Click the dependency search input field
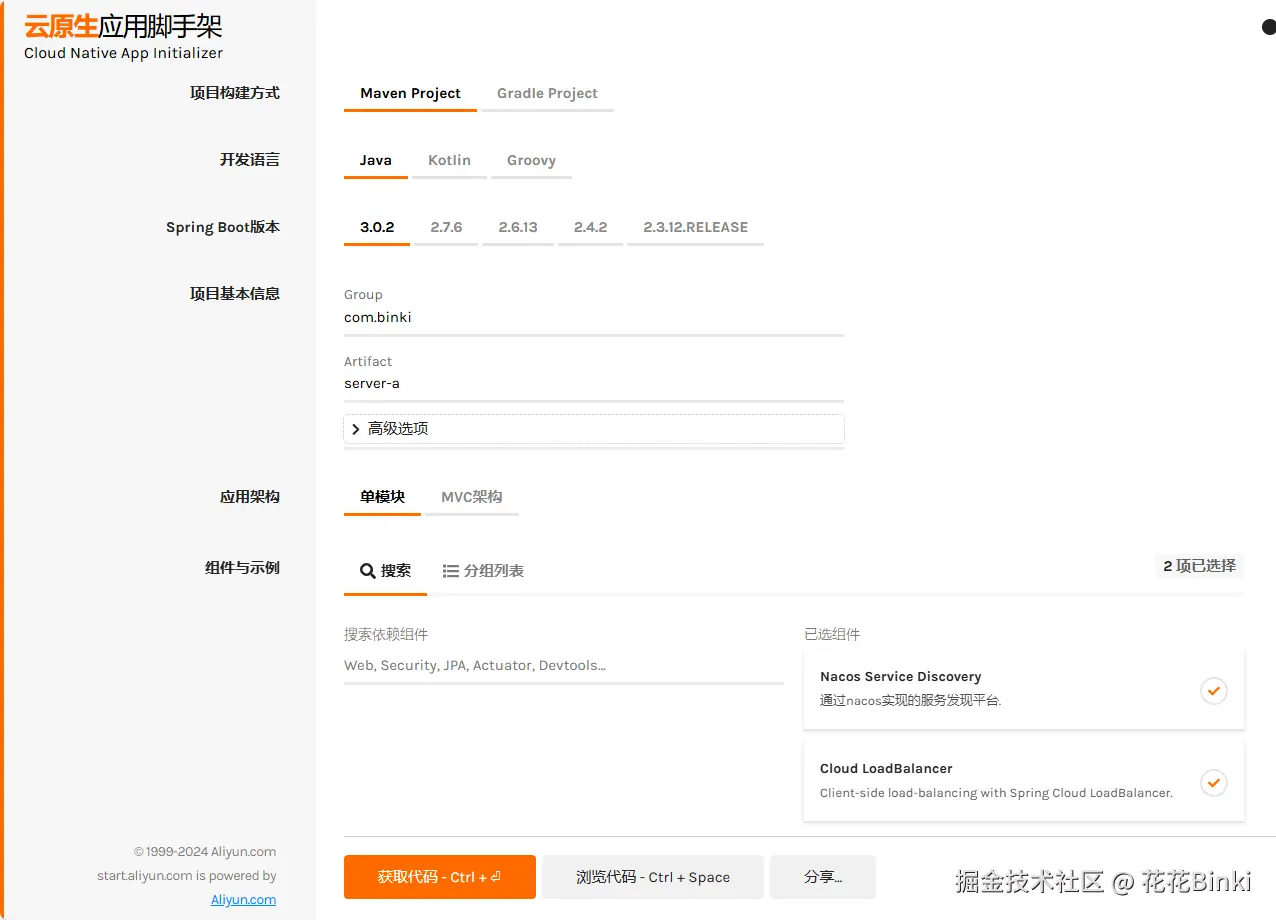Viewport: 1276px width, 920px height. point(564,666)
